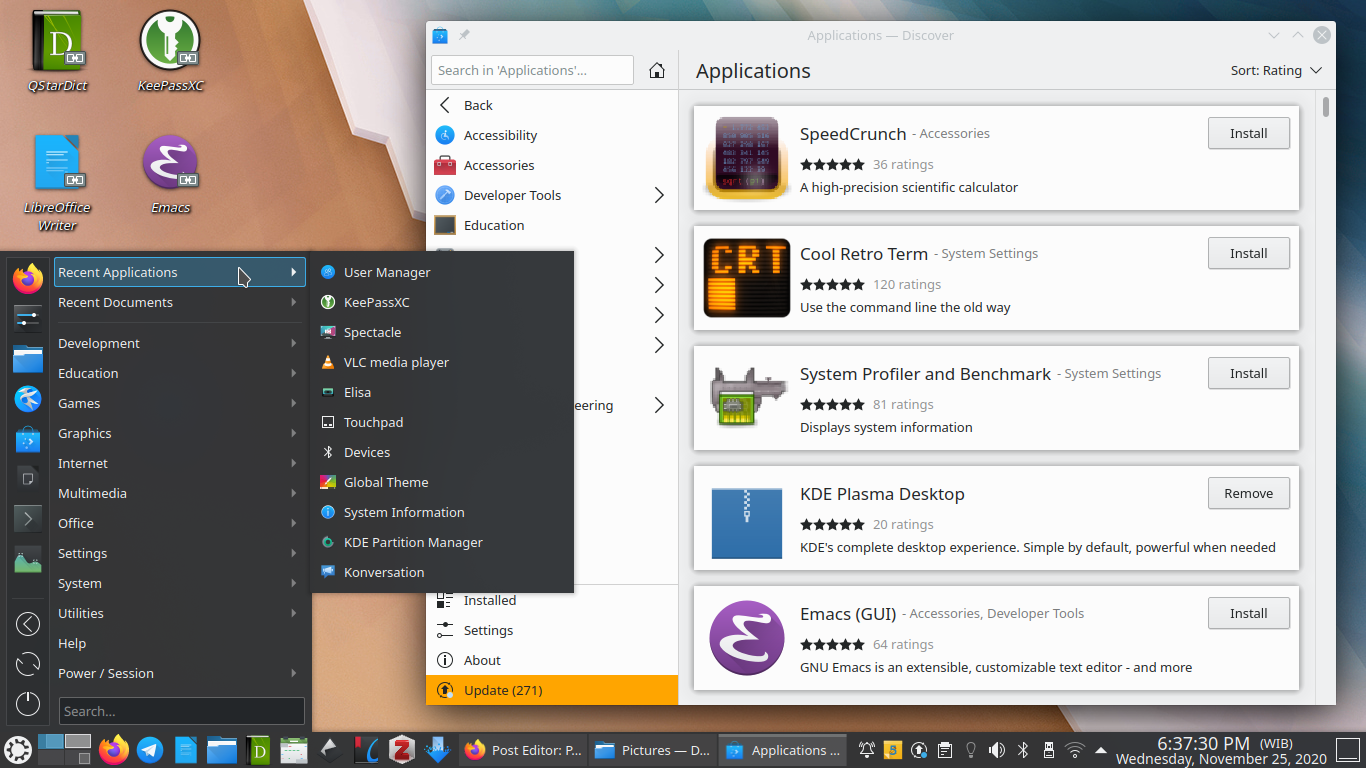Open Telegram from the taskbar
Image resolution: width=1366 pixels, height=768 pixels.
151,750
